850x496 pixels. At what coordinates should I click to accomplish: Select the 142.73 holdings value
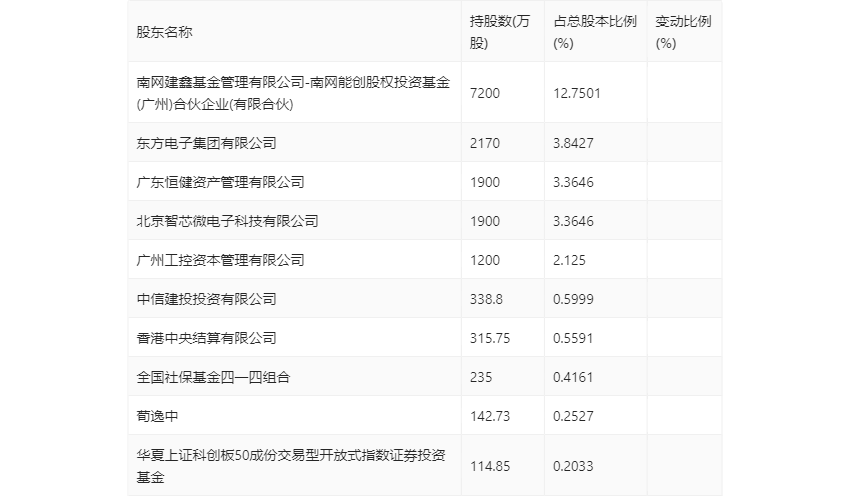[x=490, y=416]
